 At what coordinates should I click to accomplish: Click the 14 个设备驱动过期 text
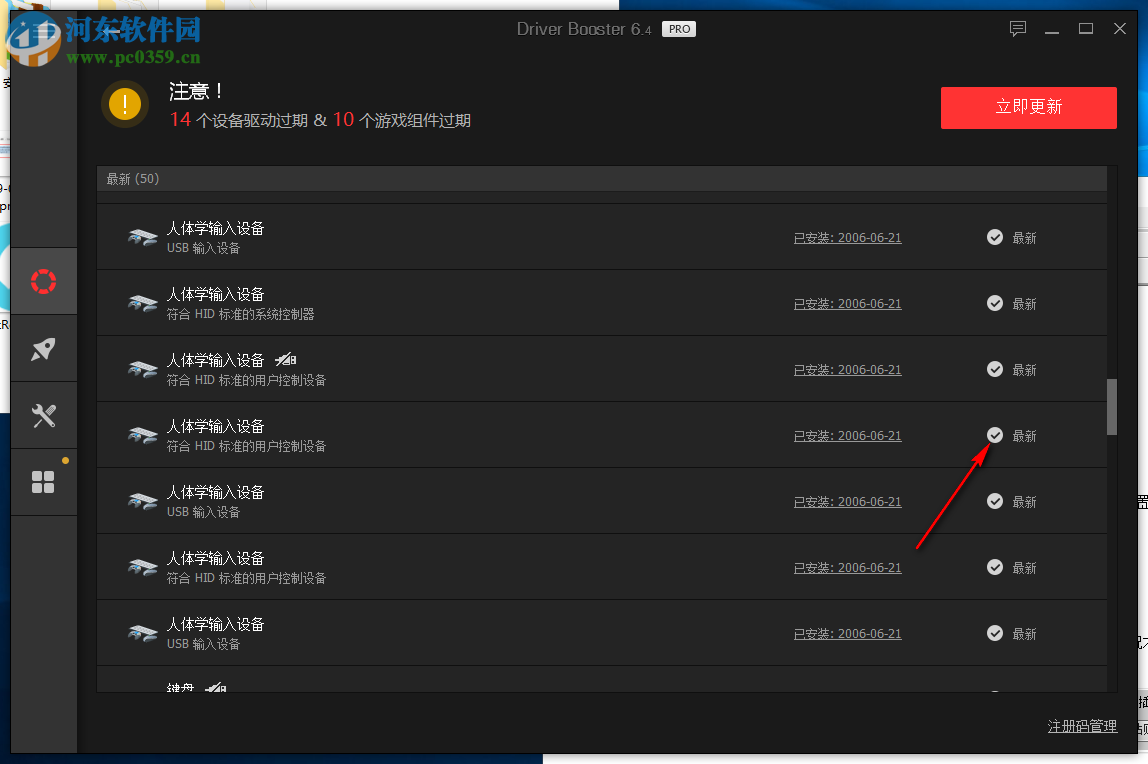[239, 120]
